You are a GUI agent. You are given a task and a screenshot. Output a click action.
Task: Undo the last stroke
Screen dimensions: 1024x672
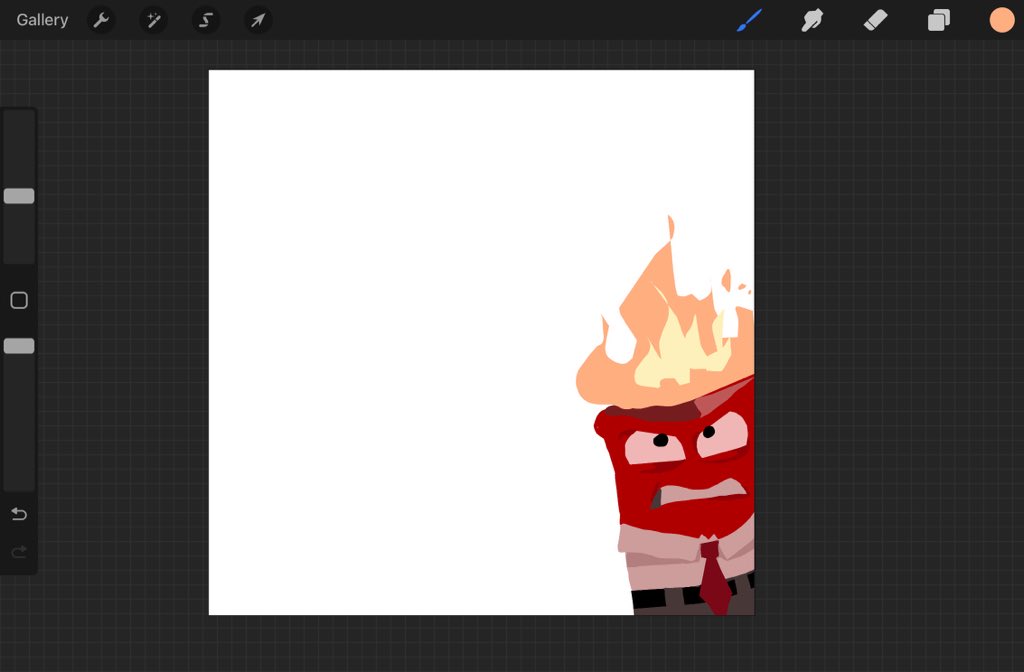[19, 515]
